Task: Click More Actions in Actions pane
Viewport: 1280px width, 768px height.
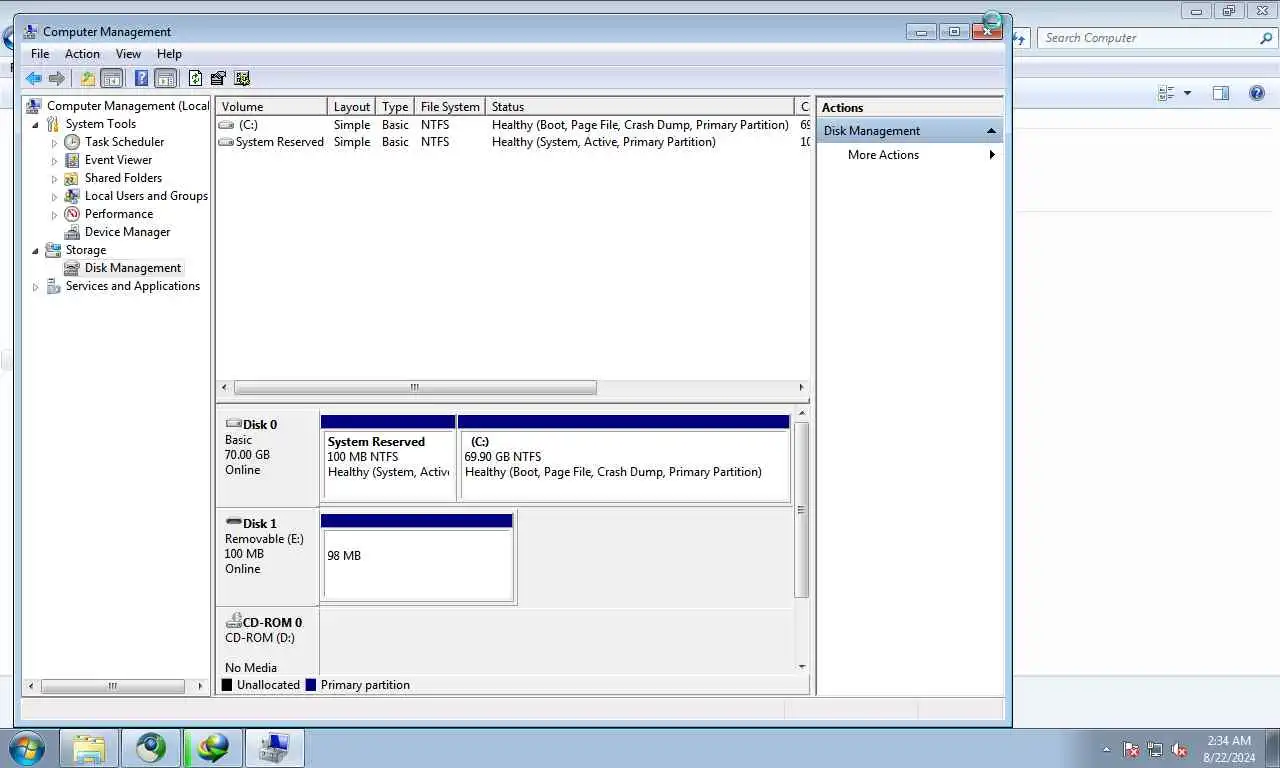Action: tap(883, 155)
